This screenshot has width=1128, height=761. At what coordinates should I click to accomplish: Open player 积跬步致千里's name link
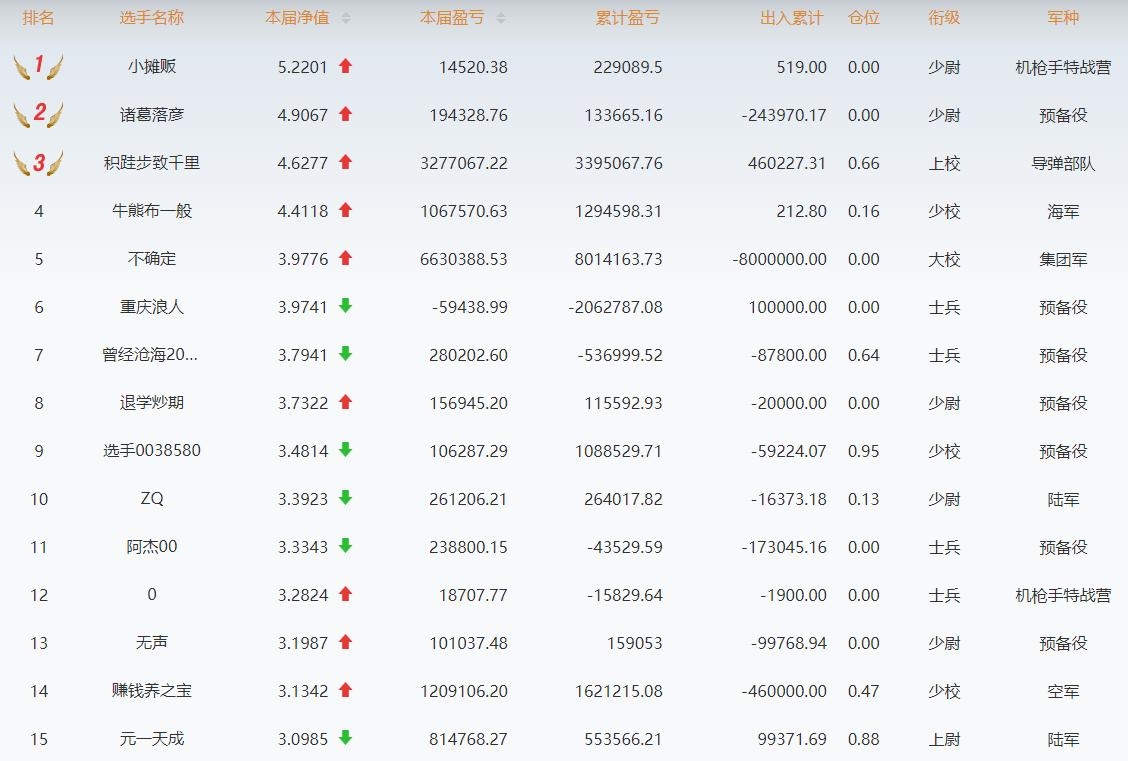pos(152,163)
